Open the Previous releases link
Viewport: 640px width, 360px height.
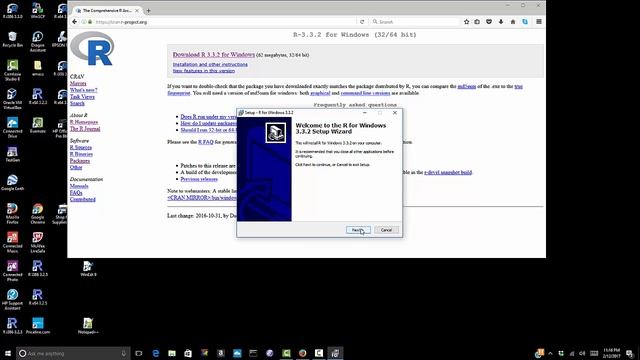199,179
